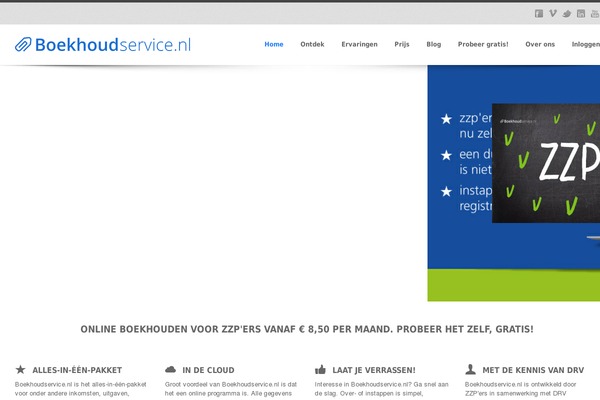
Task: Click the IN DE CLOUD heading
Action: tap(208, 370)
